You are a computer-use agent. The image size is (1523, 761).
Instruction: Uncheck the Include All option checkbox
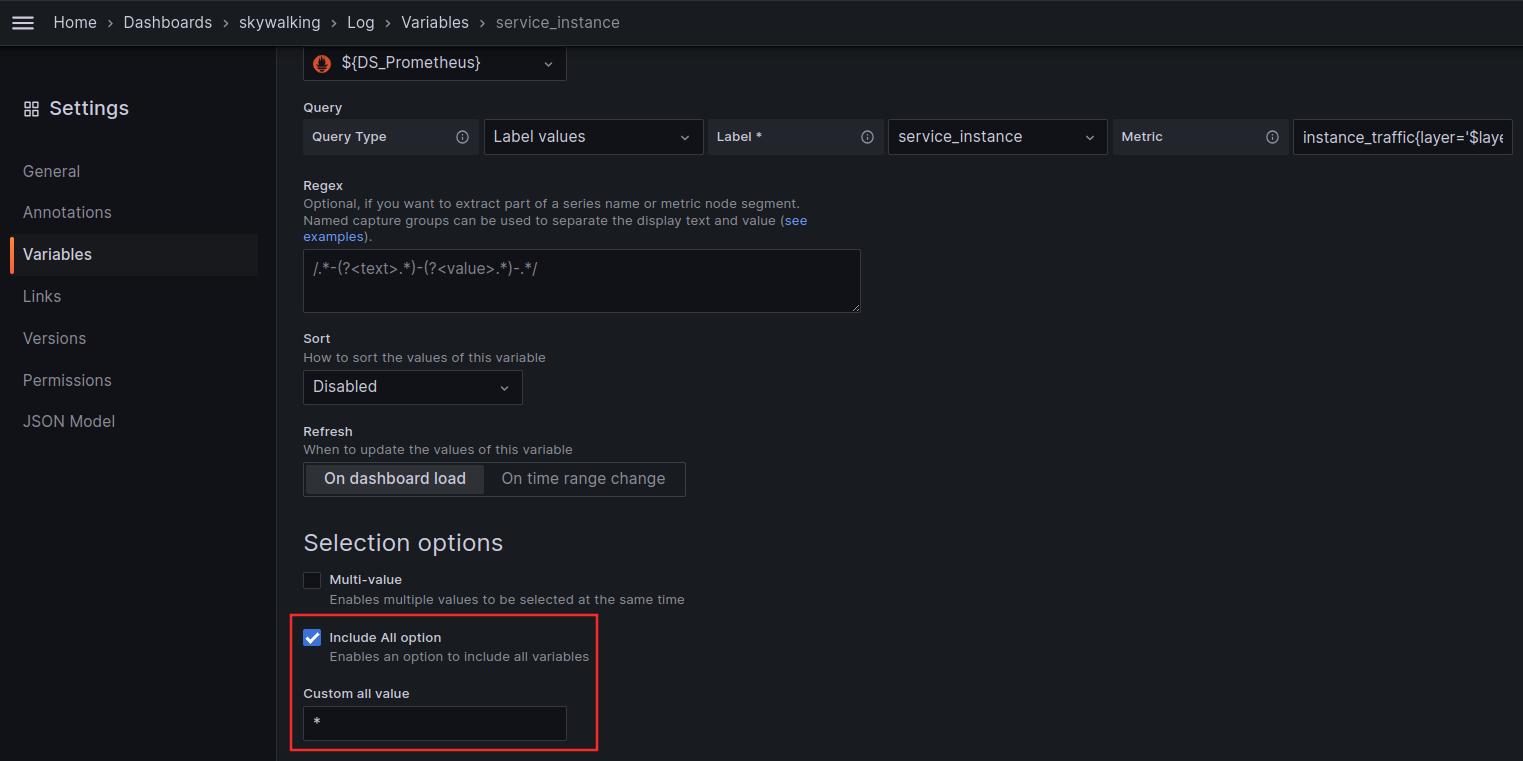(x=312, y=638)
